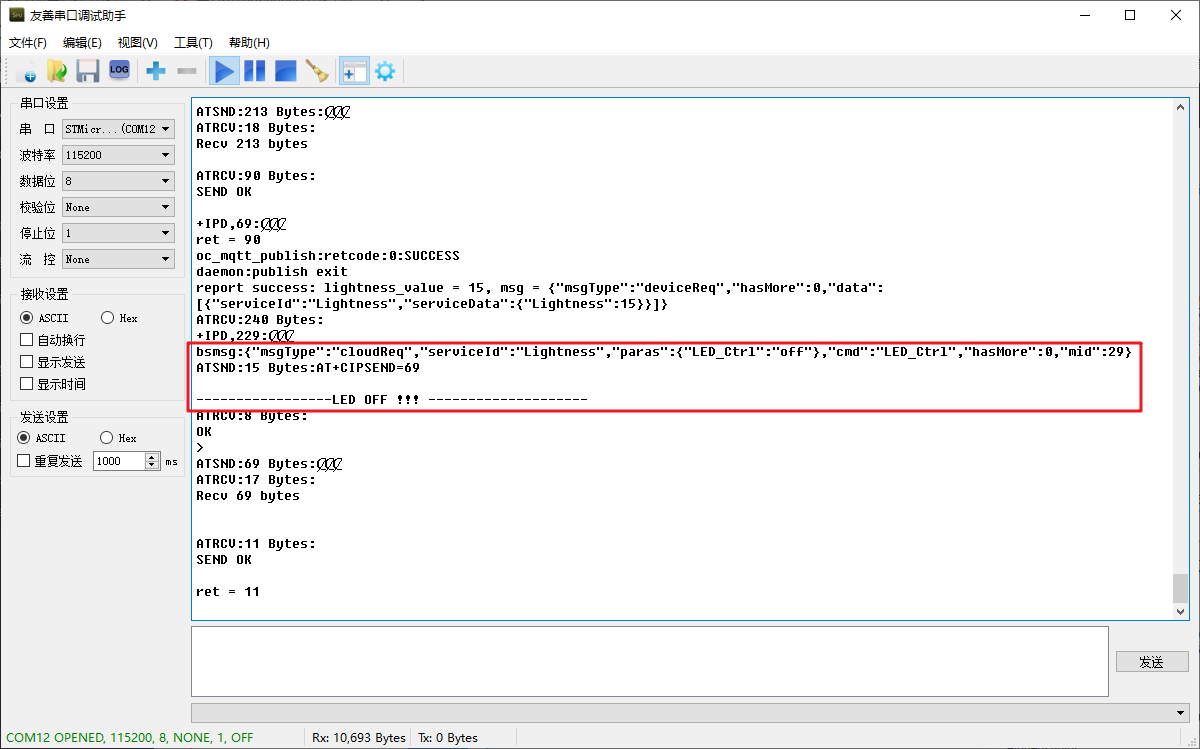This screenshot has width=1200, height=749.
Task: Start with the blue play icon
Action: click(x=225, y=71)
